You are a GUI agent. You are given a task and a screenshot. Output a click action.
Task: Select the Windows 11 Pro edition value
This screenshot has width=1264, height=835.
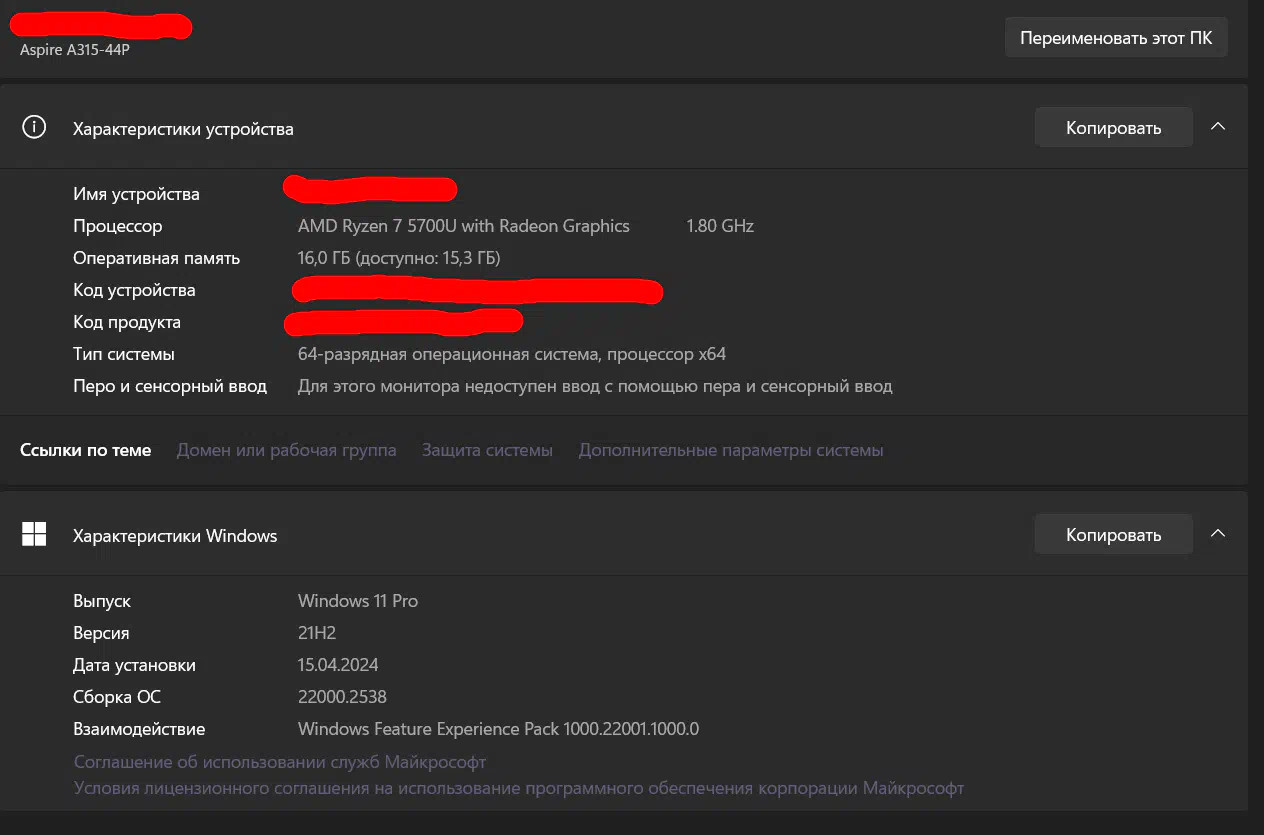[358, 601]
